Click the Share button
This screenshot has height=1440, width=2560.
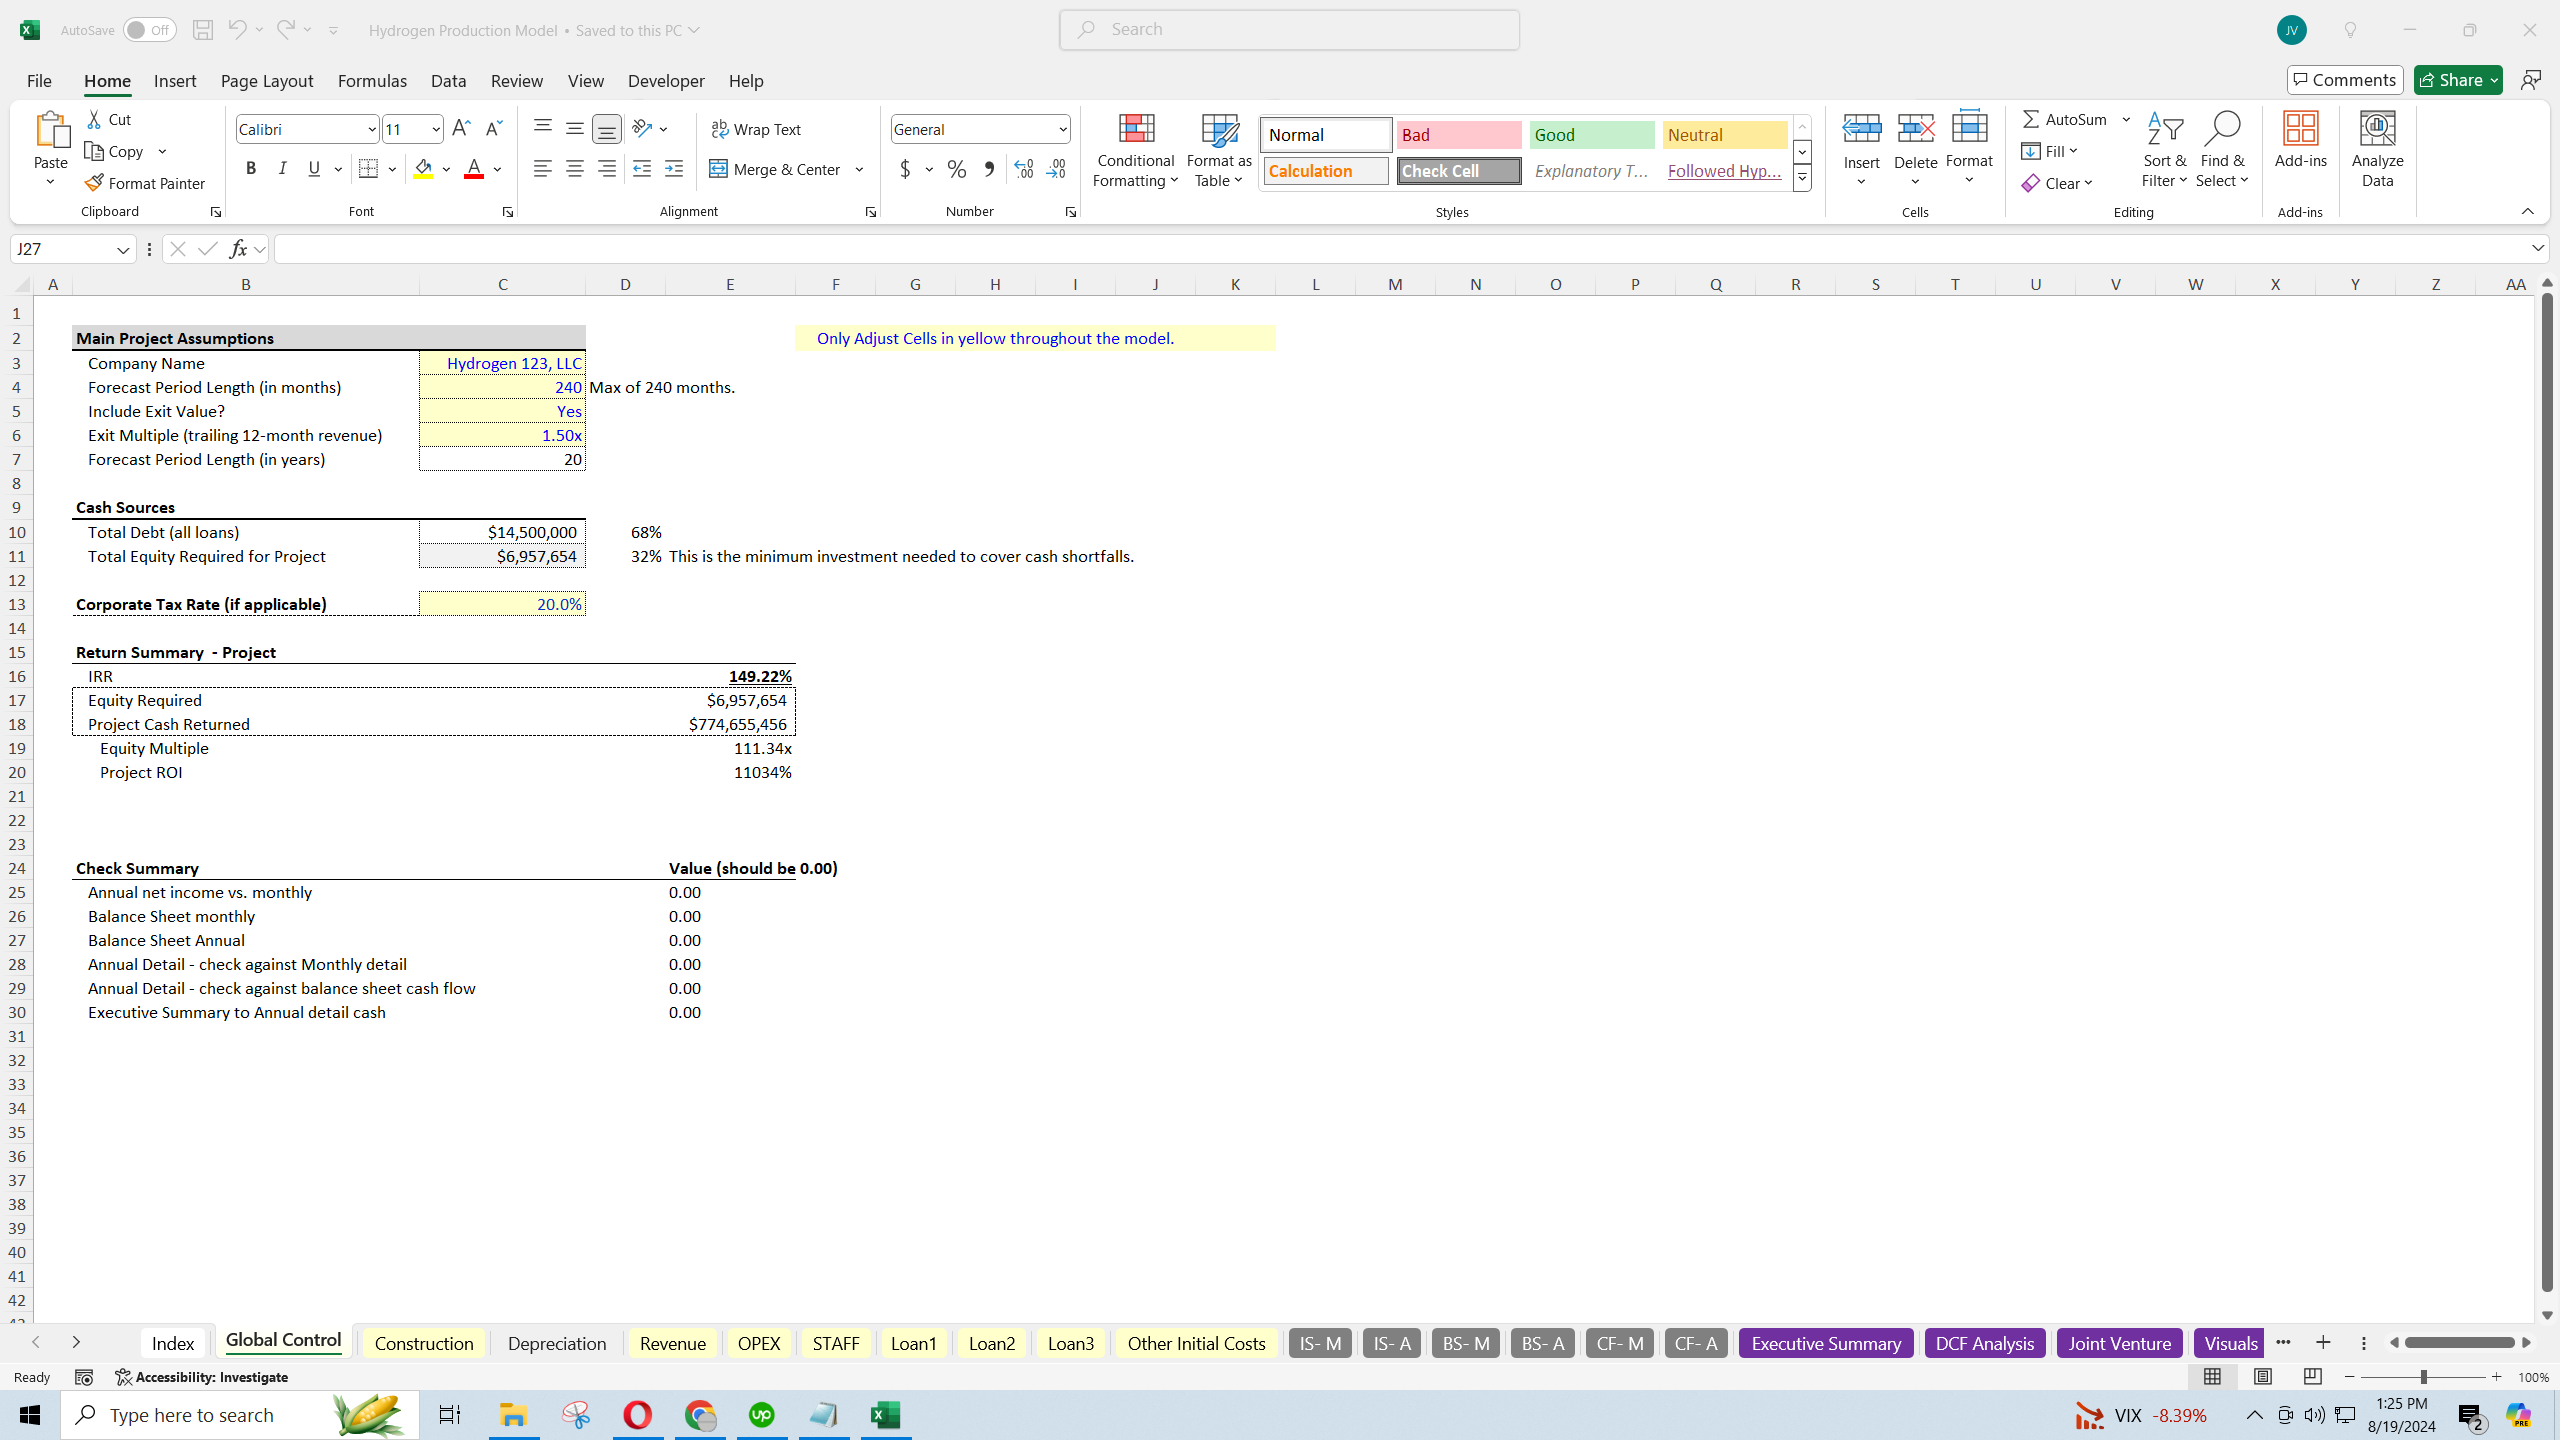click(2457, 80)
